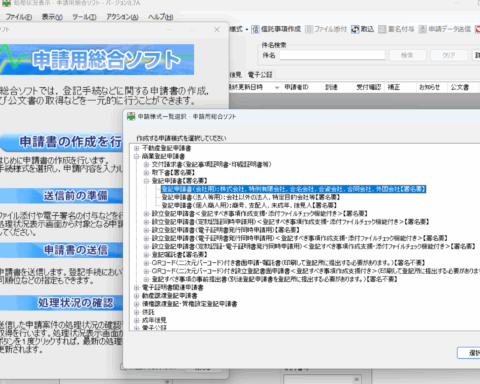Click the 到達 column header
The image size is (480, 384).
(337, 87)
